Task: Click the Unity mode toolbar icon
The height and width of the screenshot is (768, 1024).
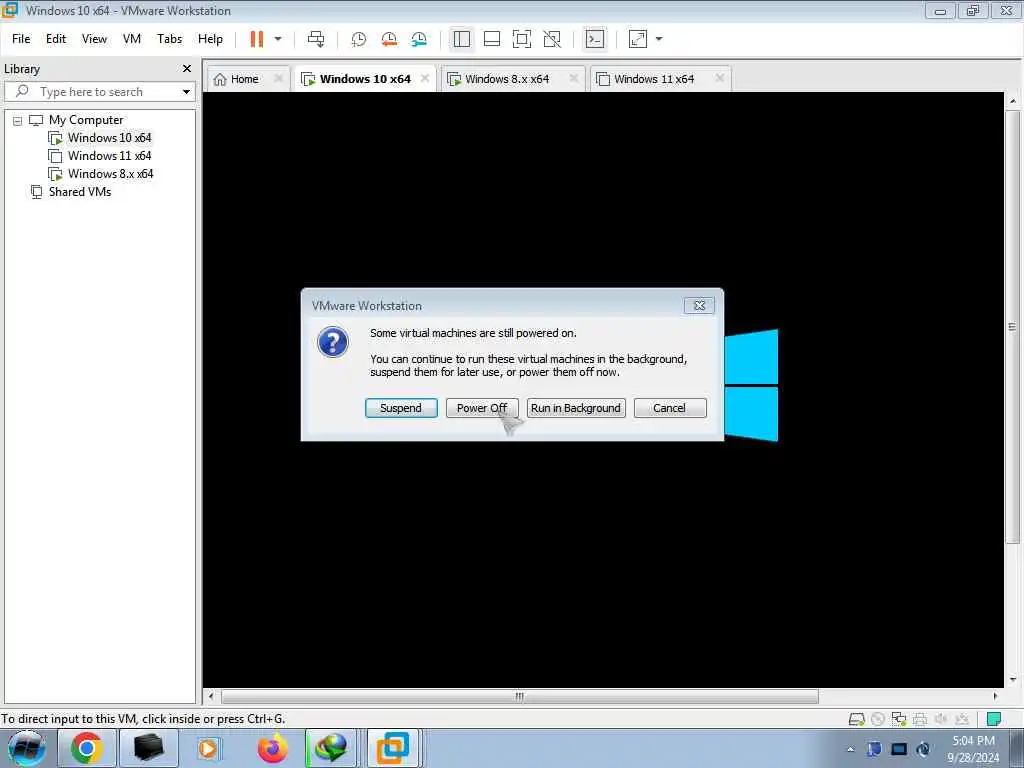Action: (x=552, y=39)
